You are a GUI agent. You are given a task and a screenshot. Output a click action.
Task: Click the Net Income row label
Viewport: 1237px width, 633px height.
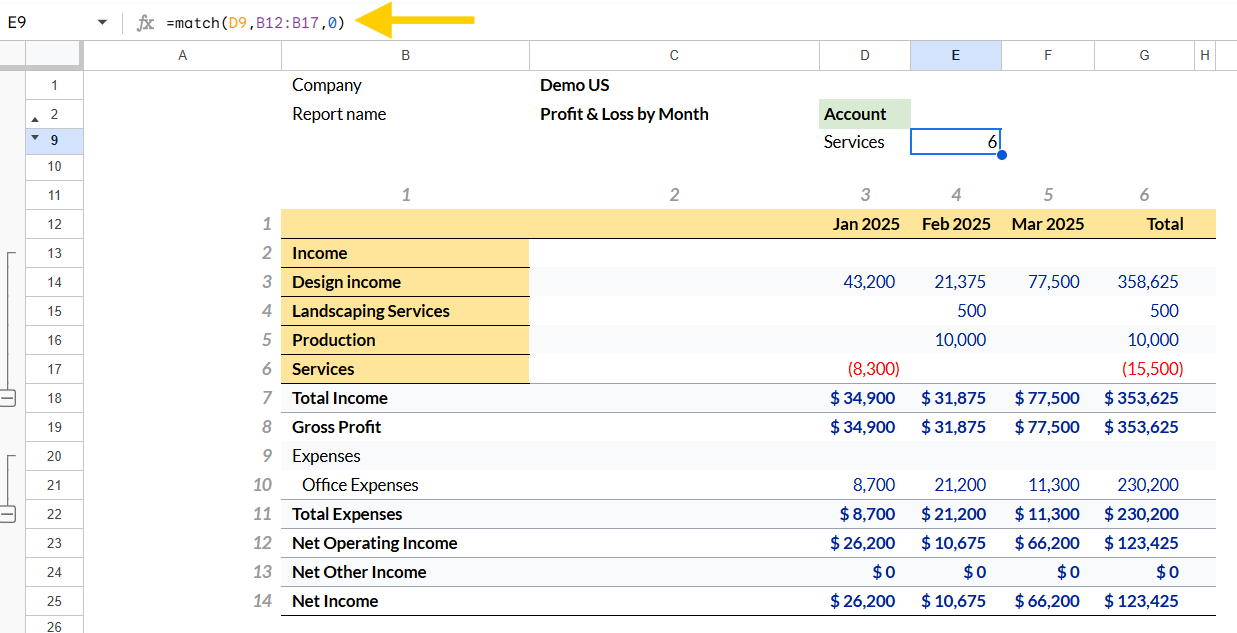(335, 601)
